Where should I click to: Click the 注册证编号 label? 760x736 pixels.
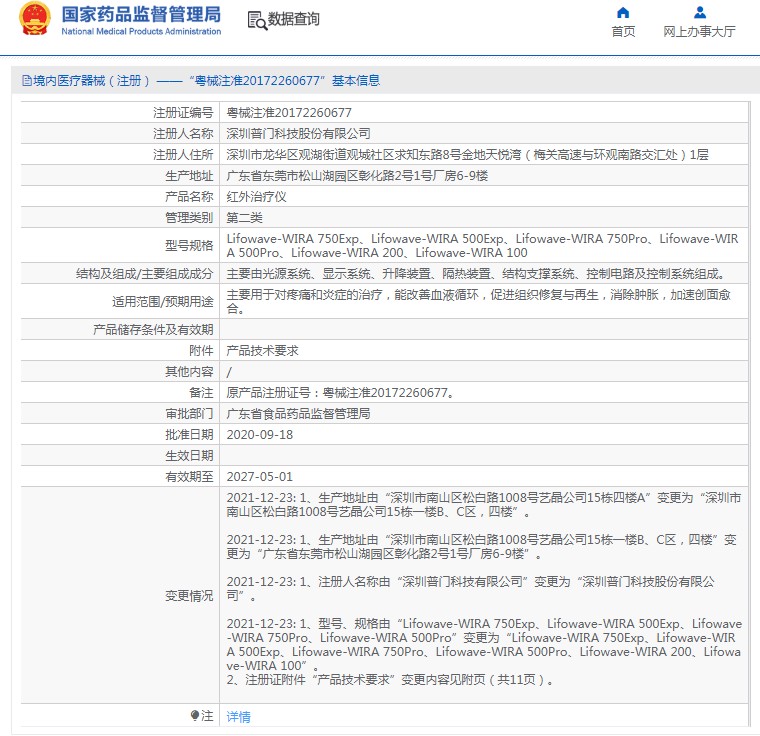[183, 112]
